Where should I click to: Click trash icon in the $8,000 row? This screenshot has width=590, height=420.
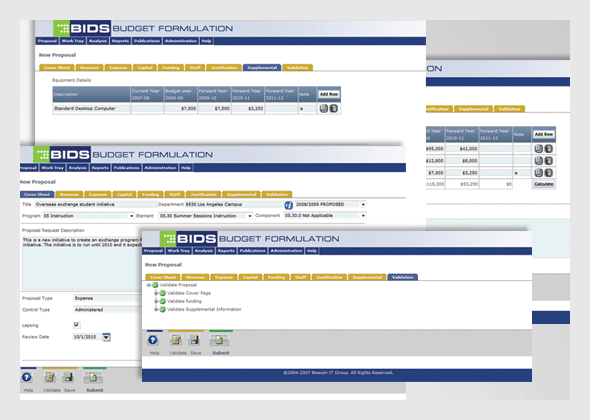[549, 161]
